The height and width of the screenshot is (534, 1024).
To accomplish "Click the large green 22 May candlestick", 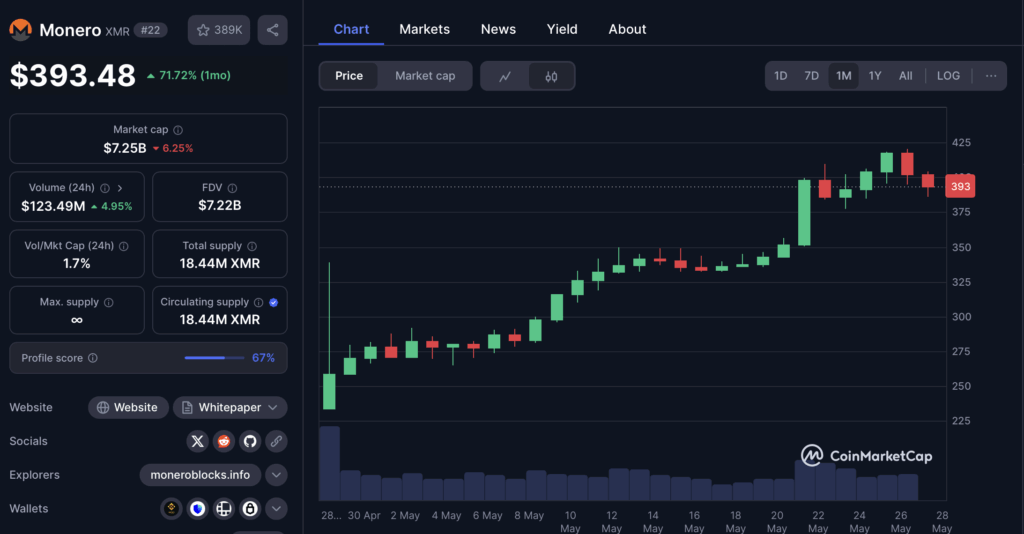I will point(805,213).
